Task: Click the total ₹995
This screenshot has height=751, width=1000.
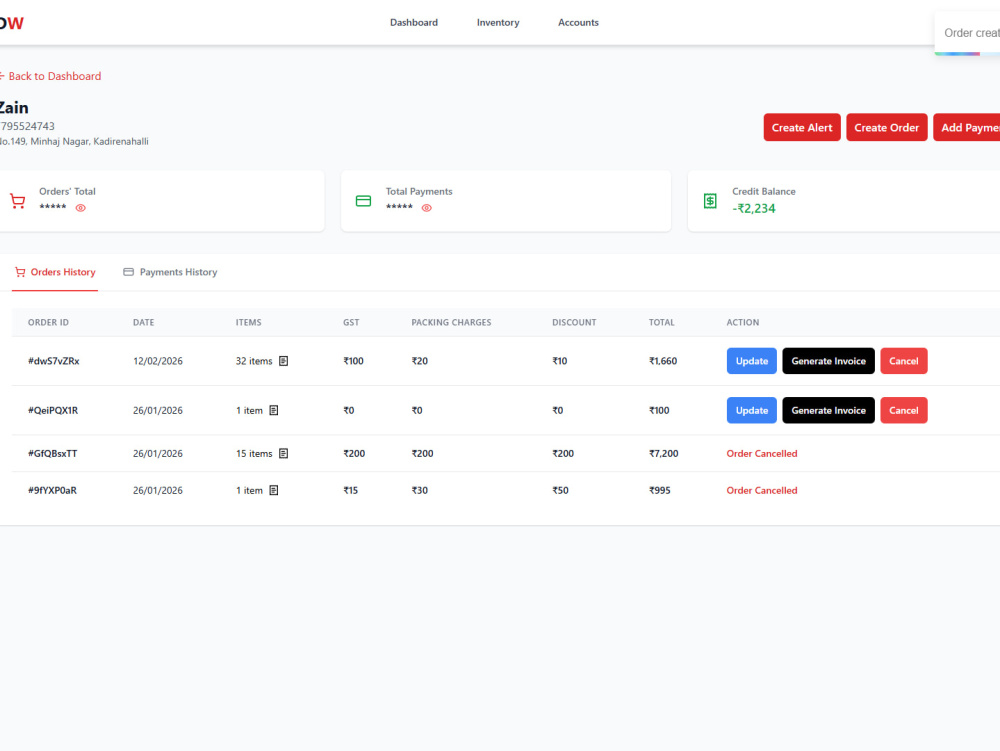Action: tap(659, 490)
